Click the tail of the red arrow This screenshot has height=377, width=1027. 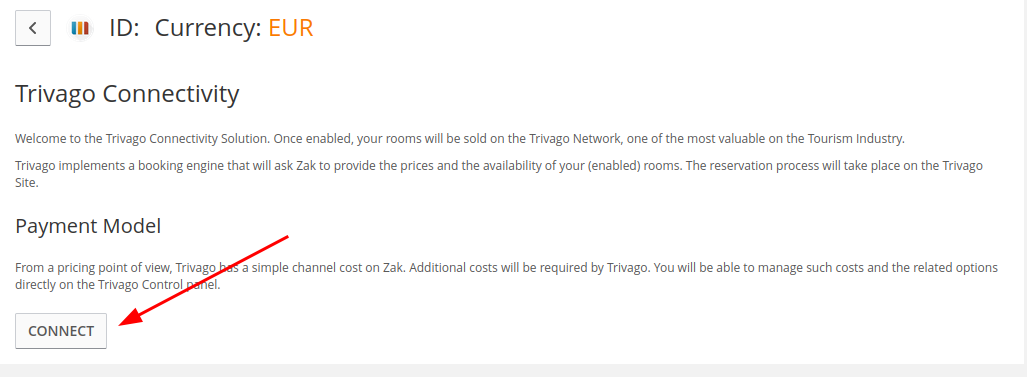[286, 237]
